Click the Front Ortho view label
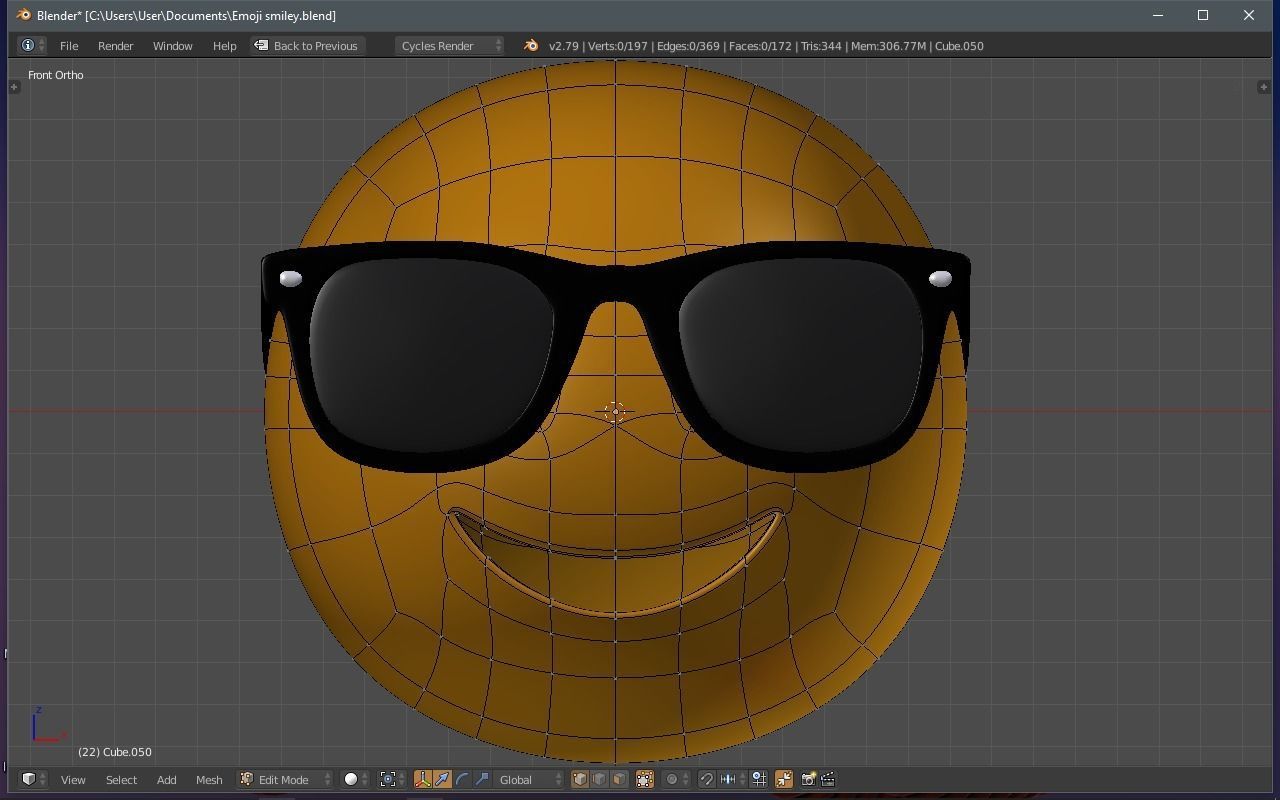 (x=56, y=75)
